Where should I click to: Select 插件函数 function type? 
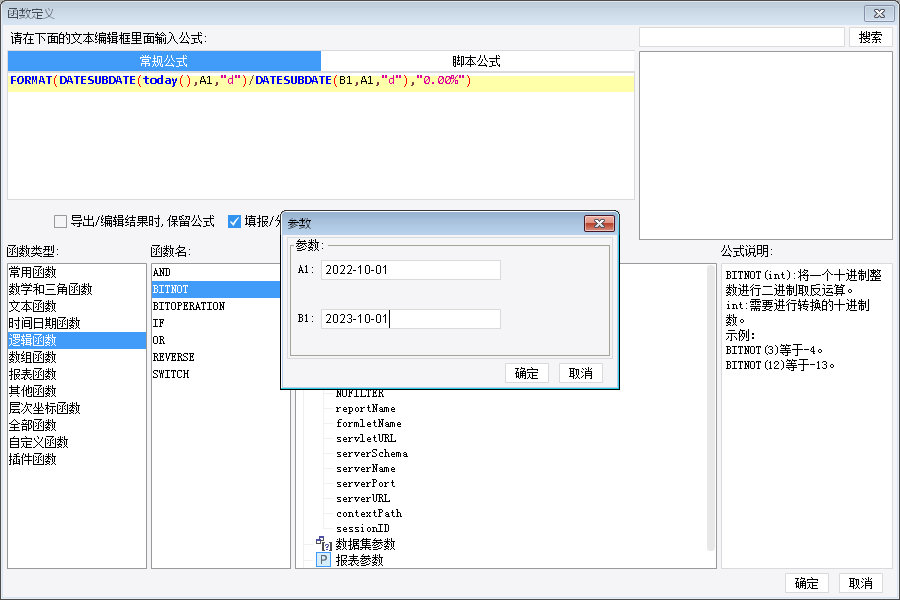coord(76,459)
